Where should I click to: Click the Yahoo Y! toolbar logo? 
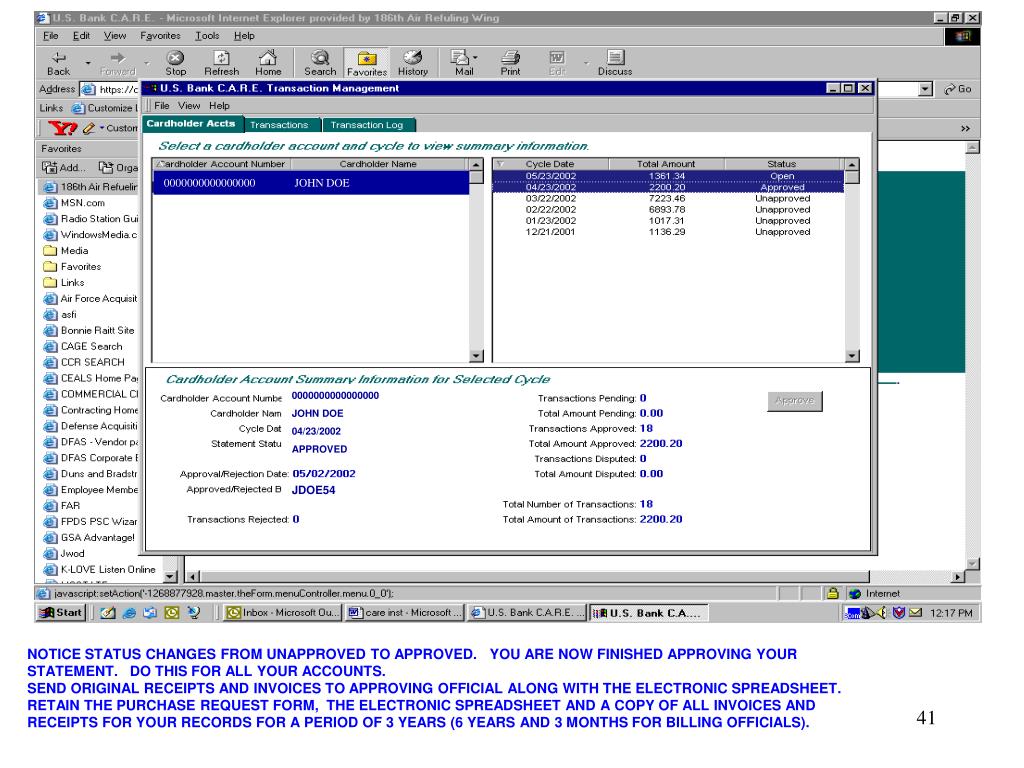pos(63,128)
